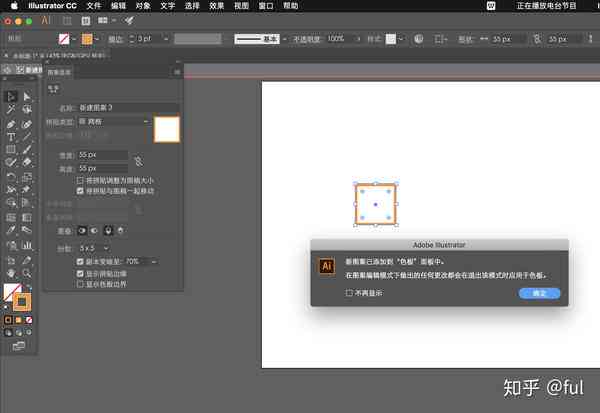Select the Scale tool
This screenshot has height=413, width=600.
click(26, 177)
